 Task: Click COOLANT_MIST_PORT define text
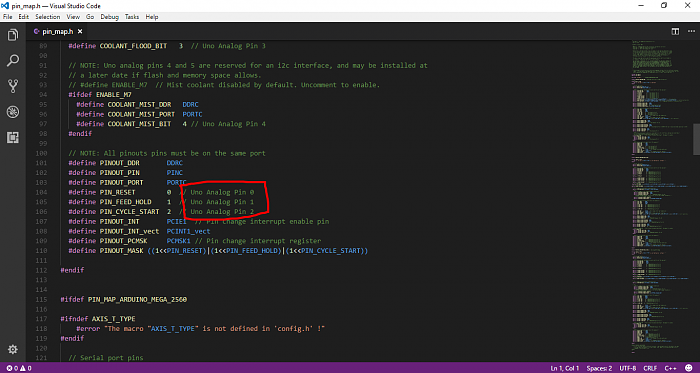click(x=142, y=114)
